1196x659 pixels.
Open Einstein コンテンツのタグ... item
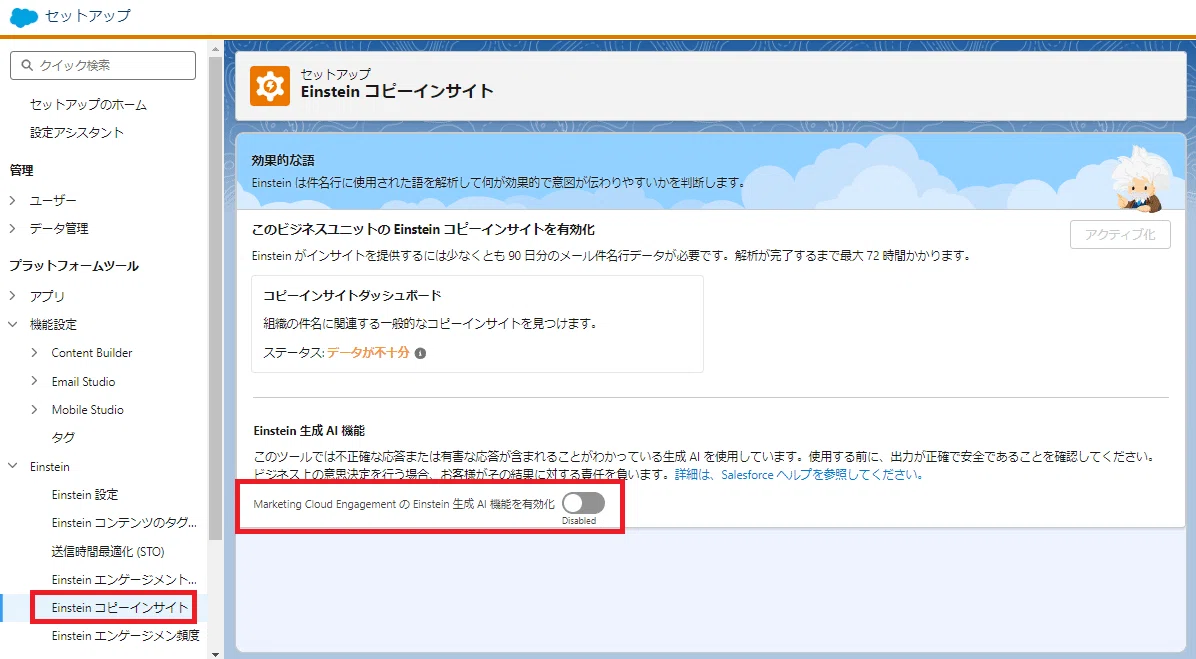click(124, 522)
